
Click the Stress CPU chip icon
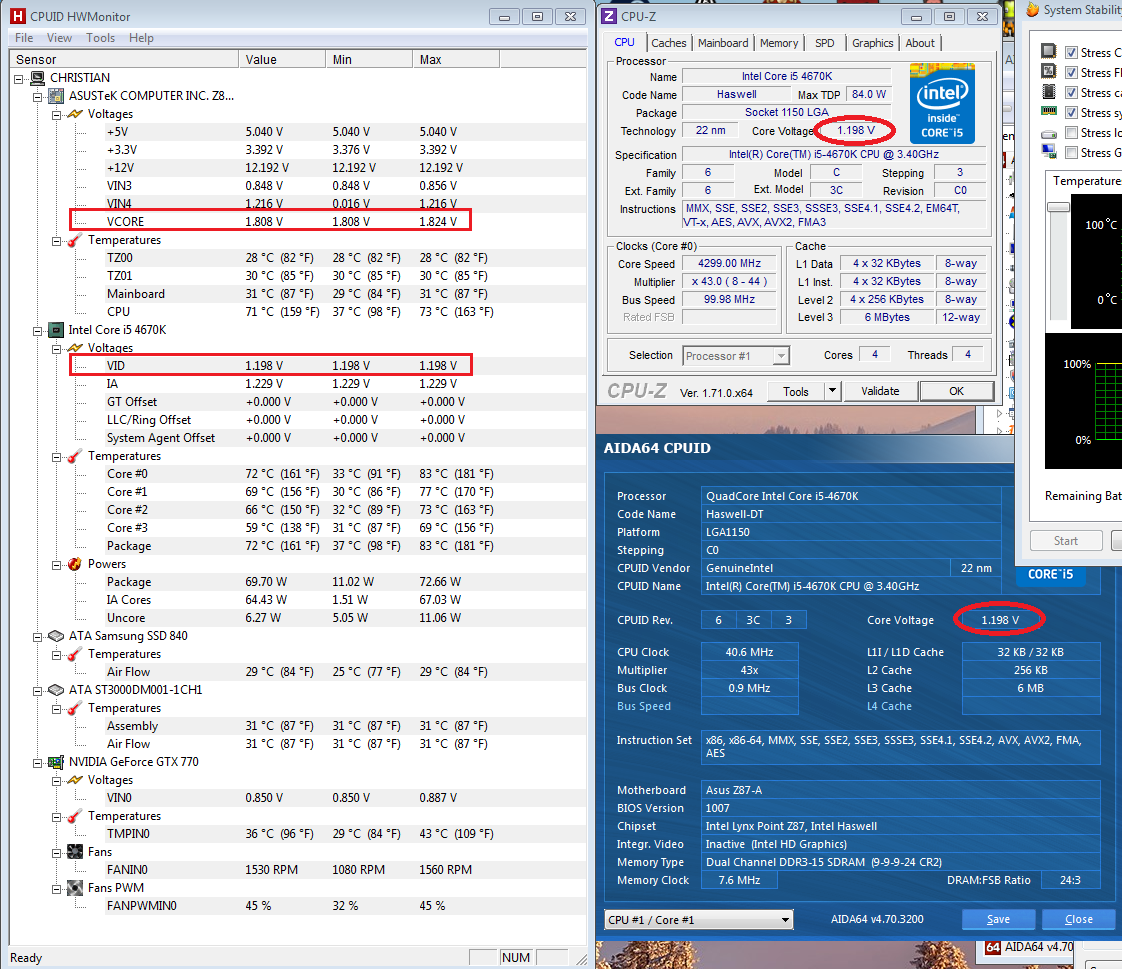pyautogui.click(x=1048, y=51)
